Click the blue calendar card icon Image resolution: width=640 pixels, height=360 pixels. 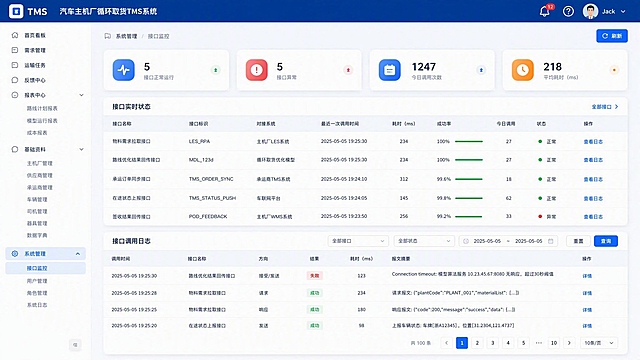tap(390, 70)
